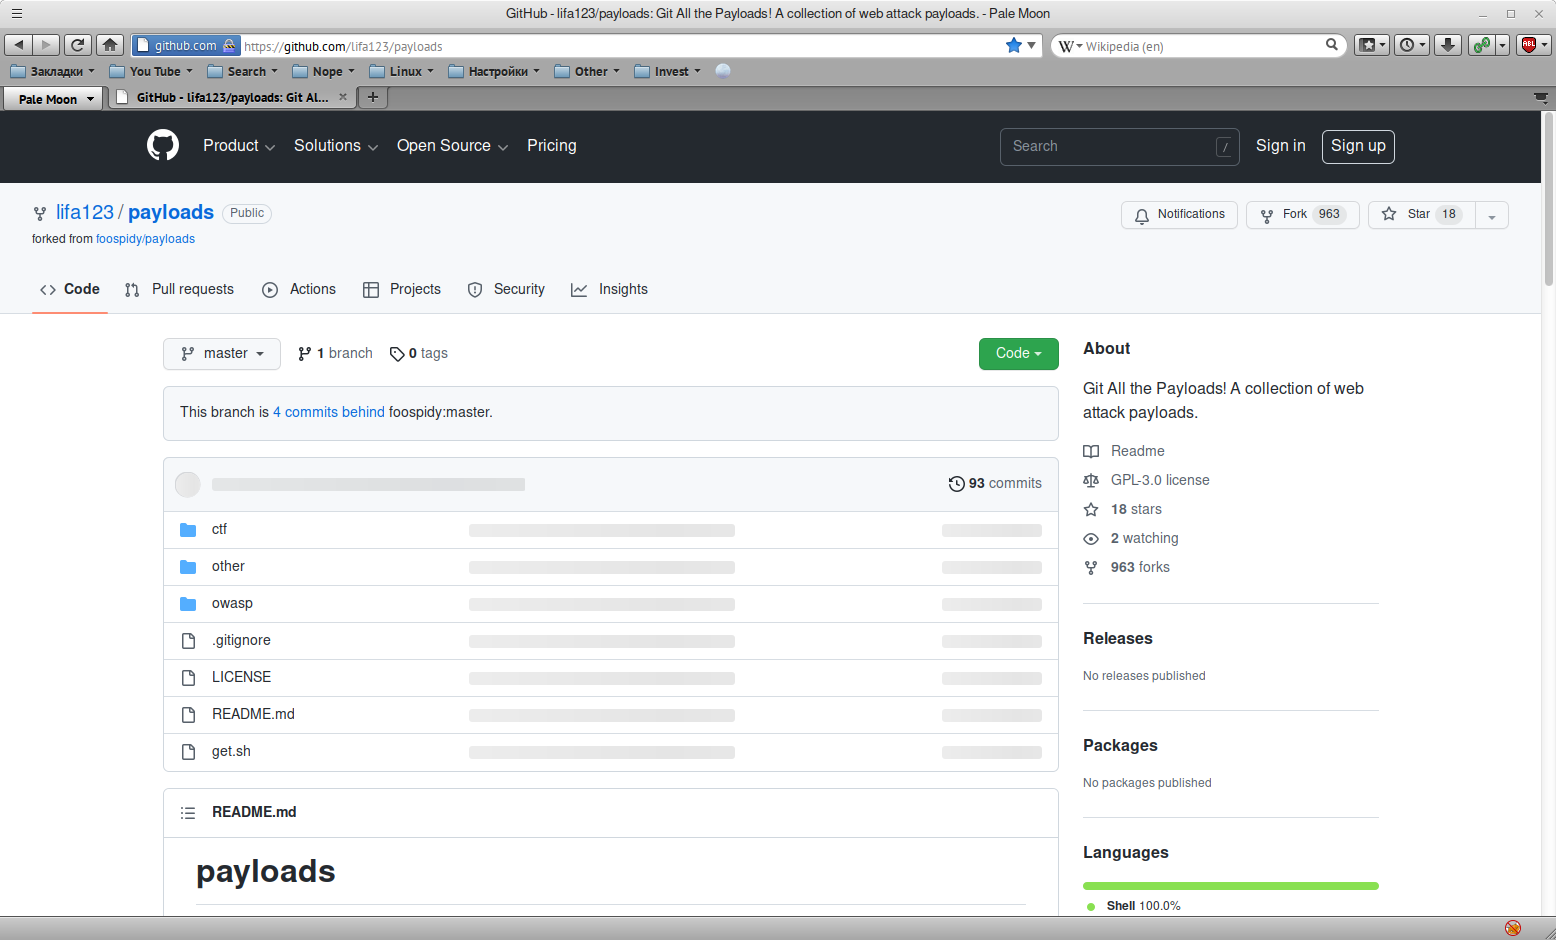
Task: Open the Projects tab
Action: [x=402, y=290]
